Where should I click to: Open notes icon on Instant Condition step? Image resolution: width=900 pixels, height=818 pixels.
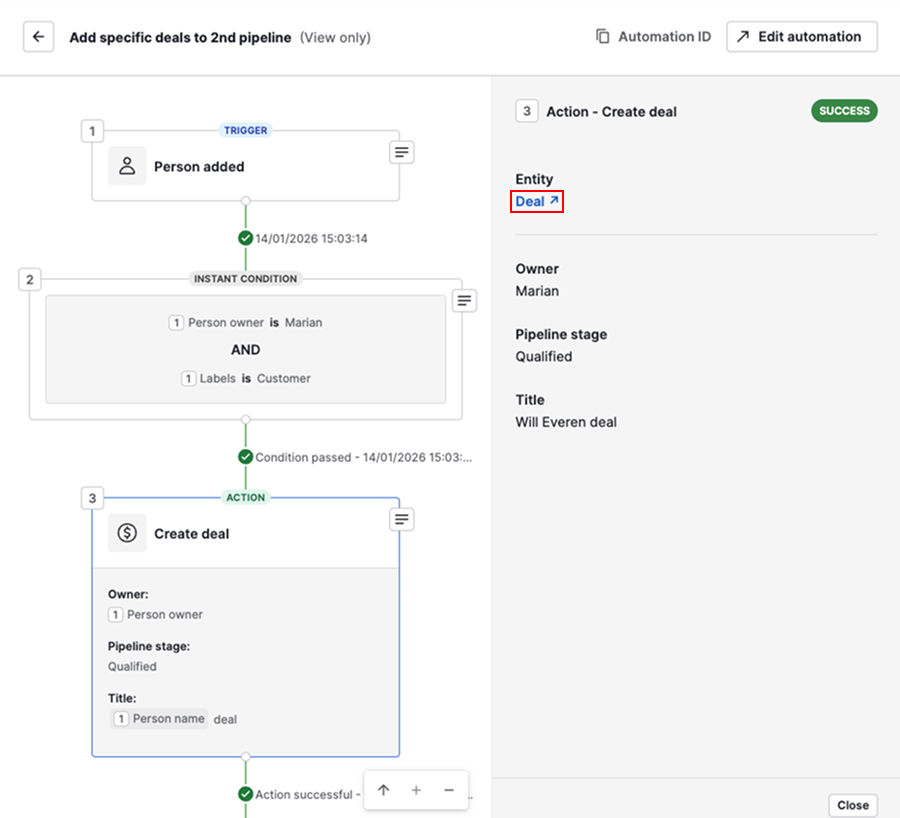[464, 300]
